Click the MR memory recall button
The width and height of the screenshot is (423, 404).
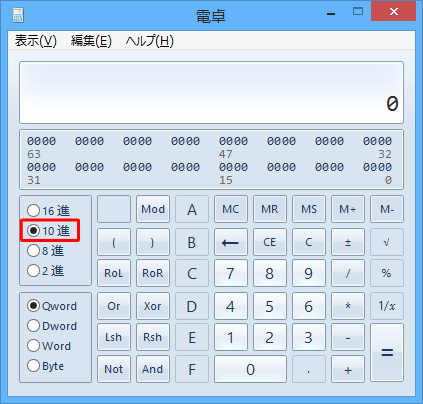pyautogui.click(x=270, y=209)
